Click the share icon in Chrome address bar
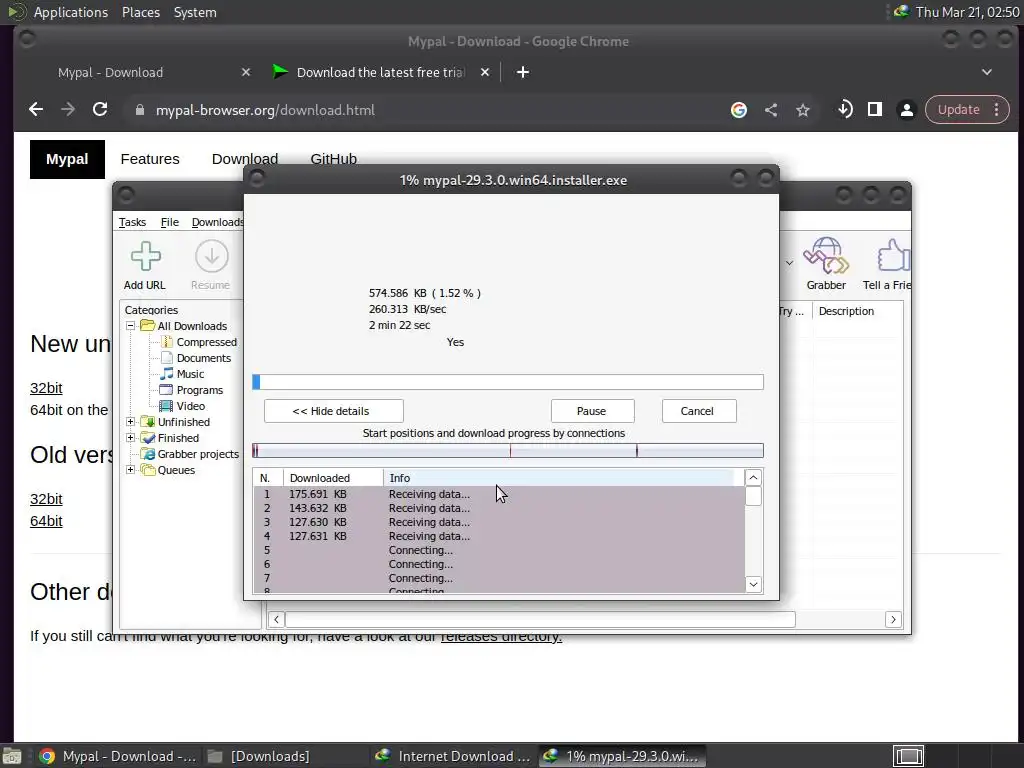 tap(771, 110)
